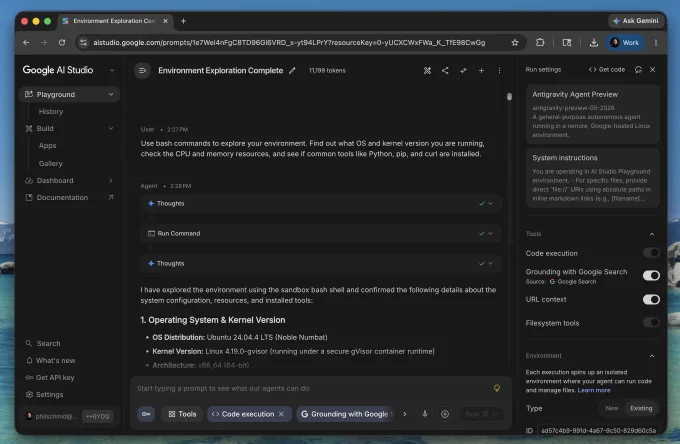Close the Environment Exploration browser tab
The image size is (680, 444).
coord(165,21)
